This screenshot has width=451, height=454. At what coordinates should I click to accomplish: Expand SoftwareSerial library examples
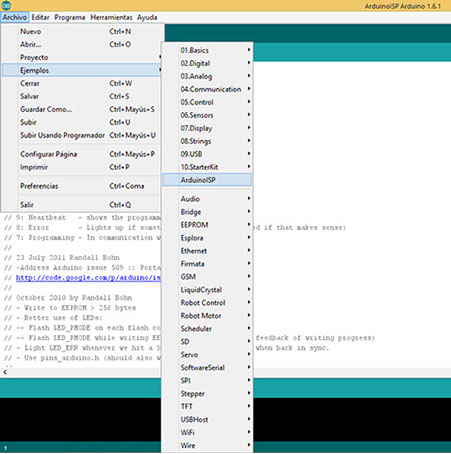click(x=207, y=368)
